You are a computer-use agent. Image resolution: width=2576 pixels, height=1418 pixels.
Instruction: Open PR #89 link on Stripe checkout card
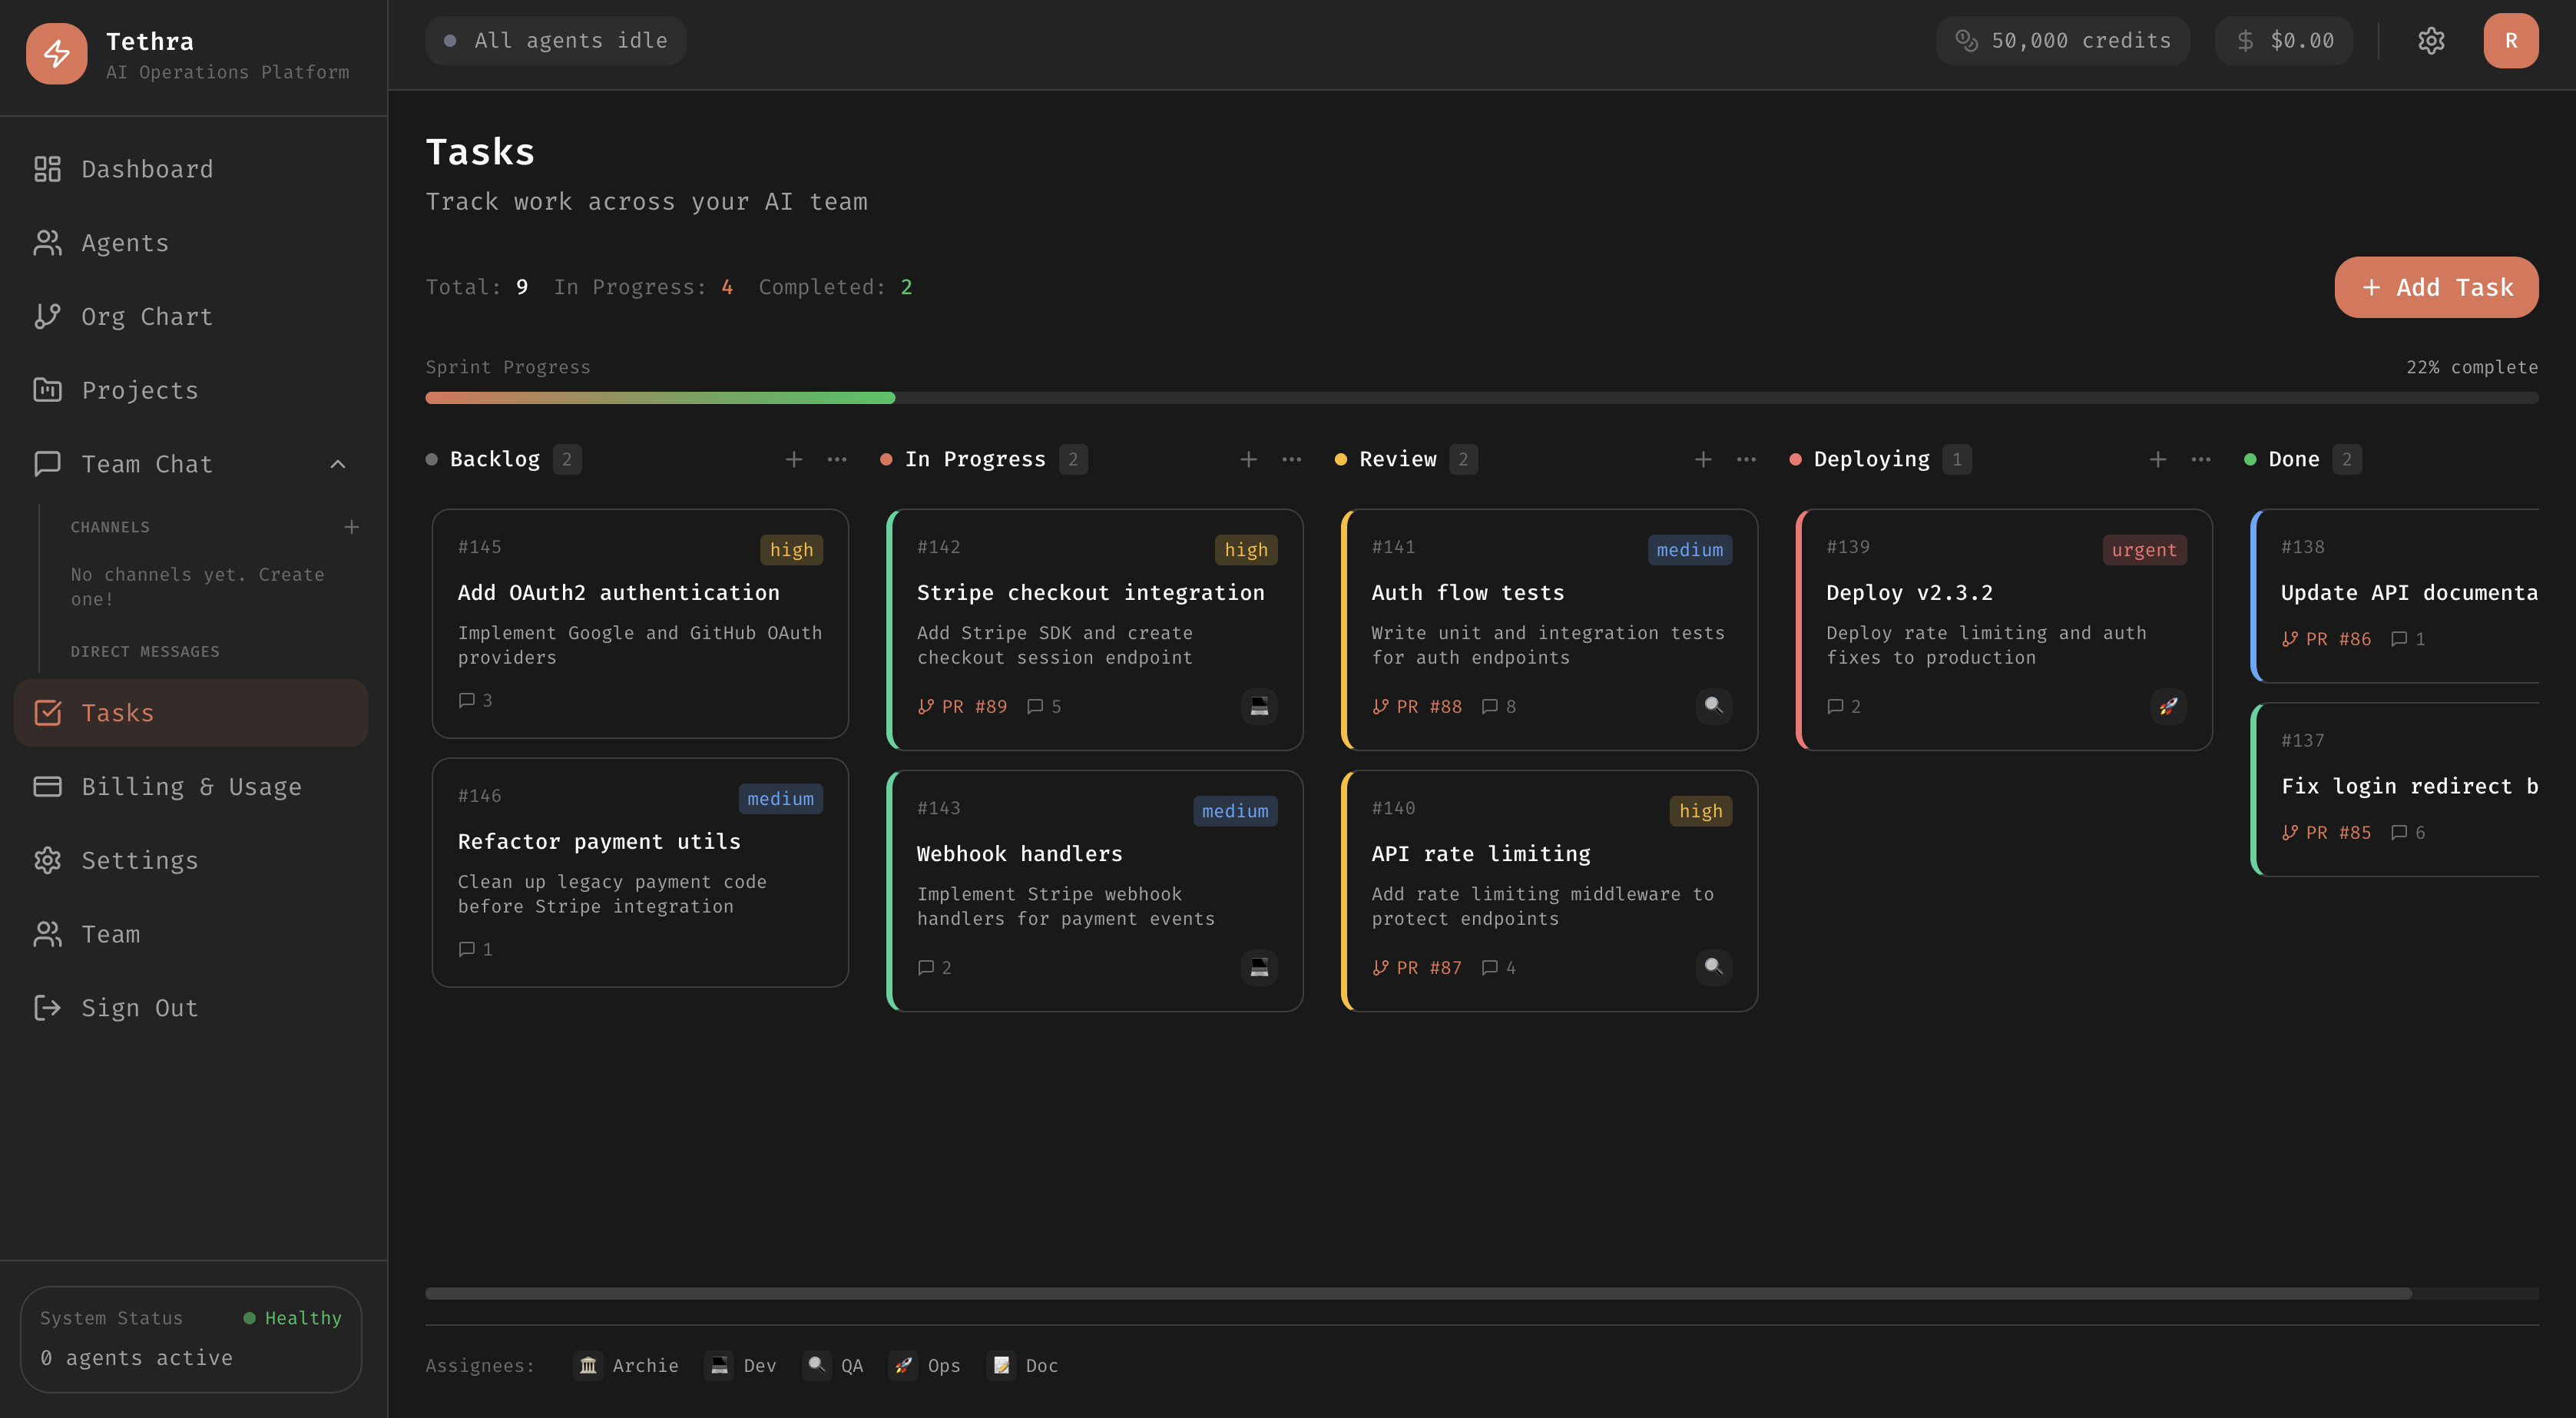click(x=962, y=706)
